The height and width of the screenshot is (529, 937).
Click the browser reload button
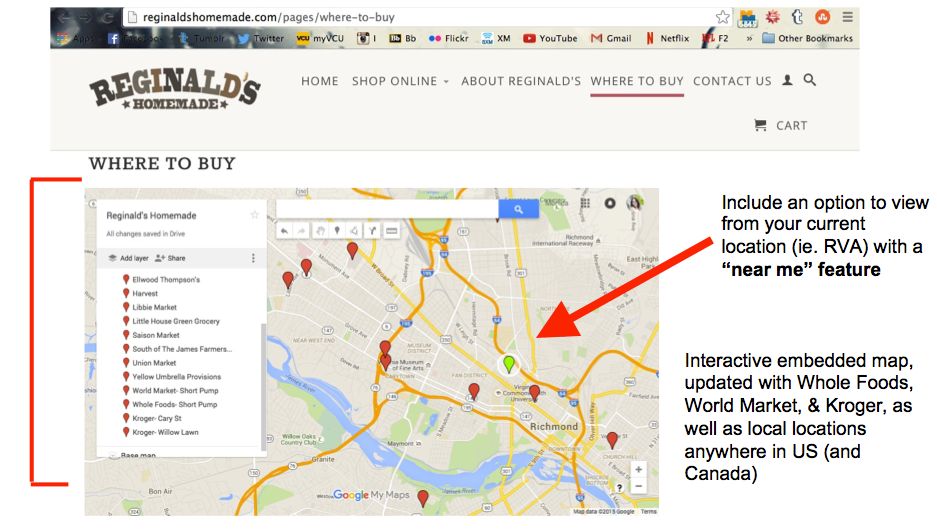(107, 17)
